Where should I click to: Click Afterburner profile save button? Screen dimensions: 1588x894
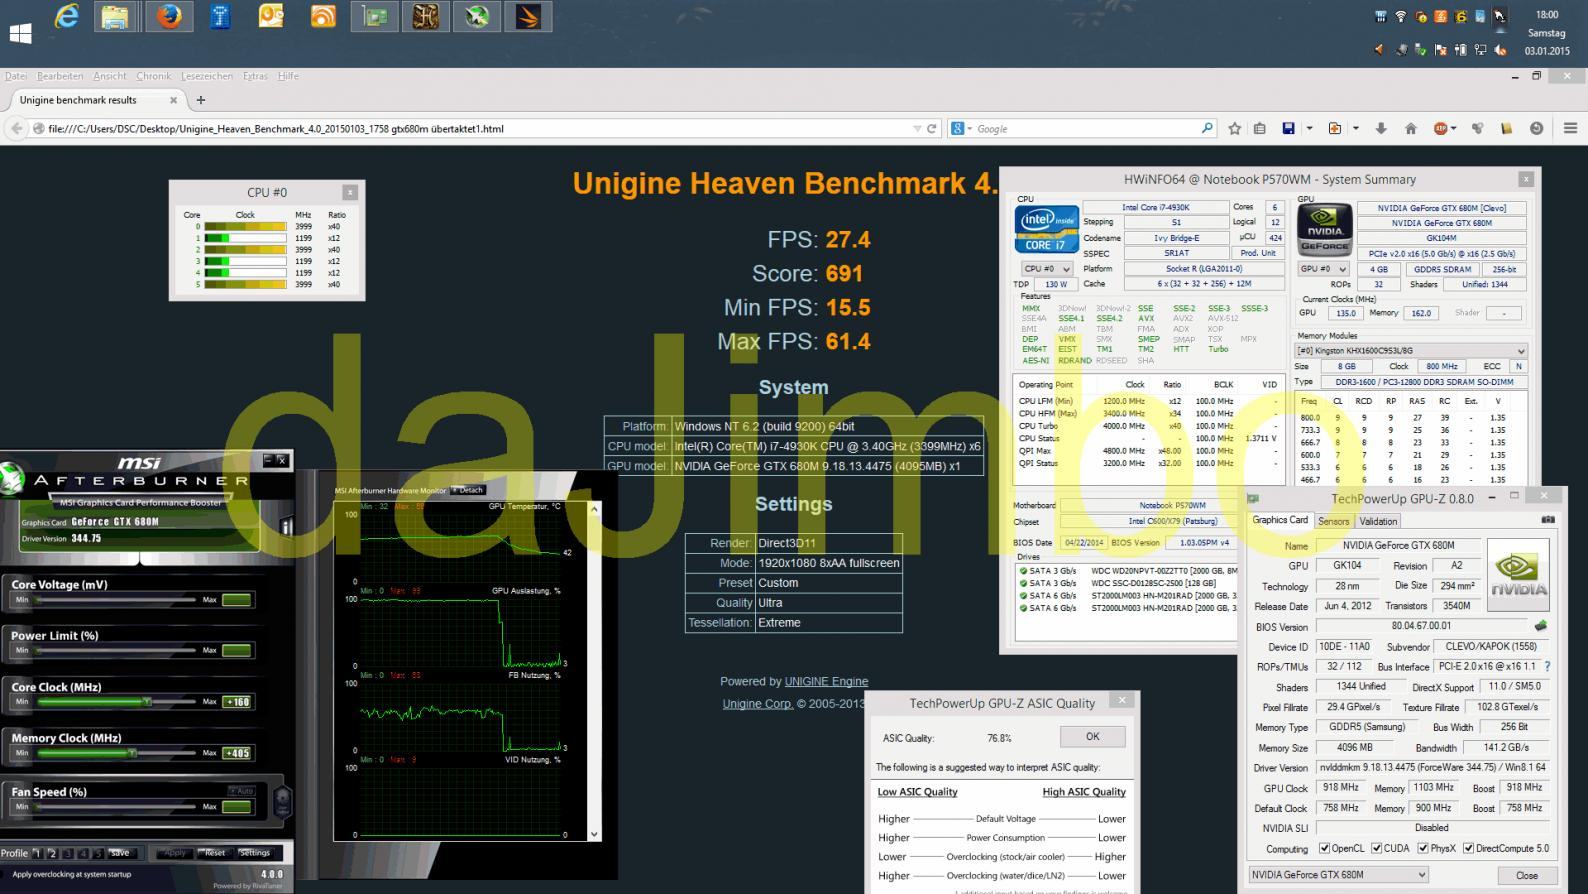point(120,853)
